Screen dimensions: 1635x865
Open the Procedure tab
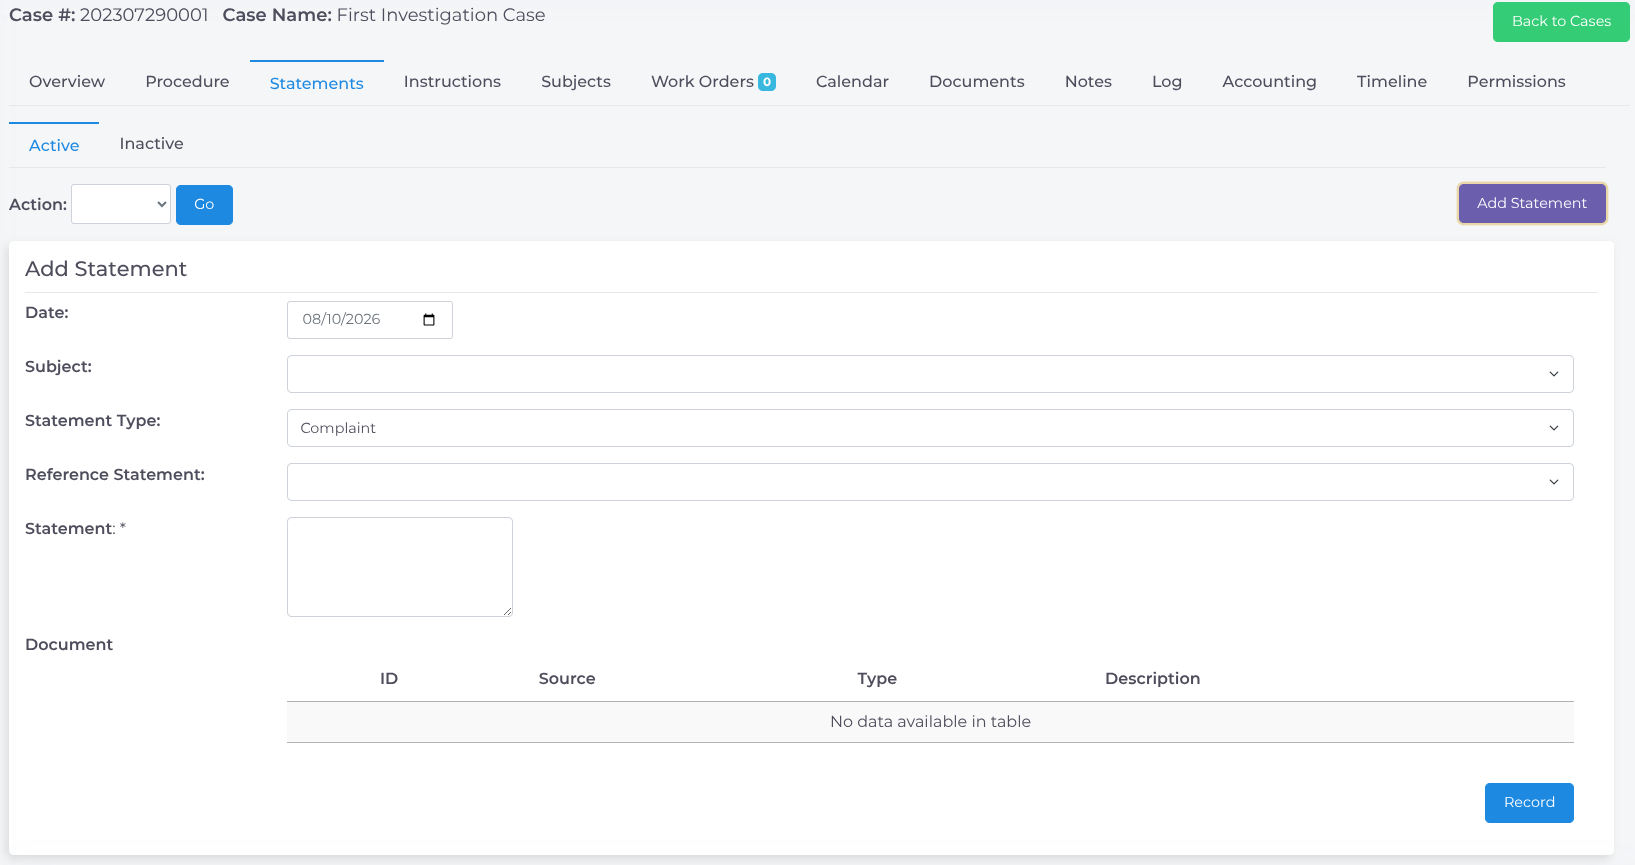point(187,82)
